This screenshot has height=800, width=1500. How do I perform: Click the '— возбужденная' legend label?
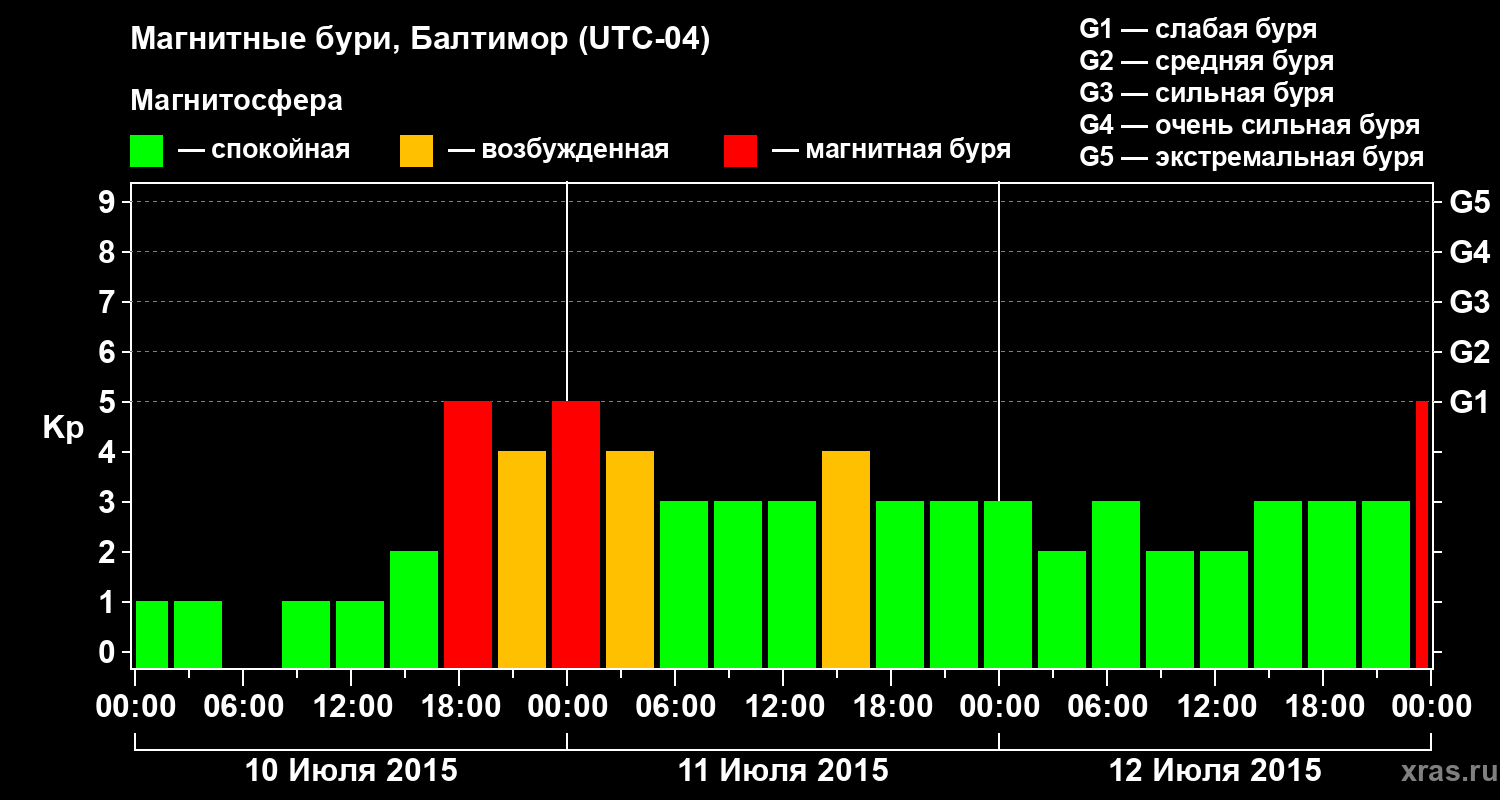pos(558,150)
